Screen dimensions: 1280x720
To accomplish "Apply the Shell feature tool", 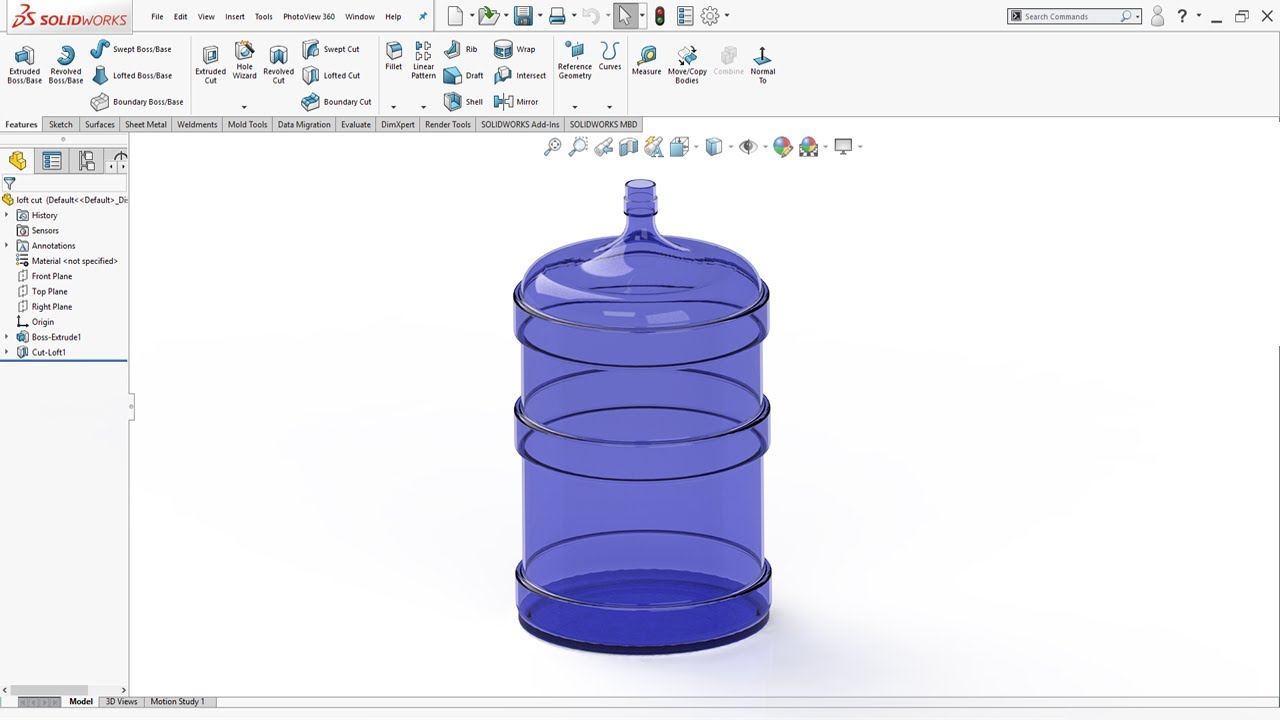I will tap(464, 101).
